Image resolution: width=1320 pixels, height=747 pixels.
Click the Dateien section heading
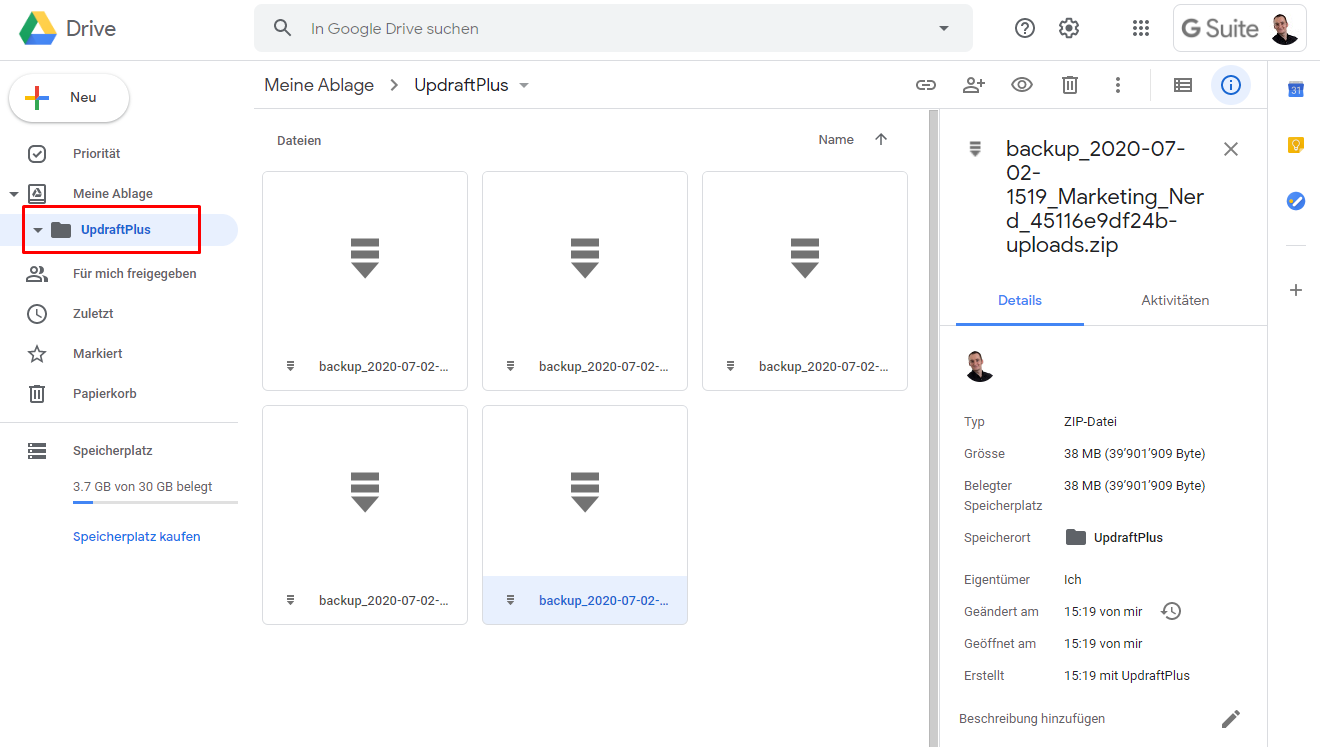[x=299, y=141]
